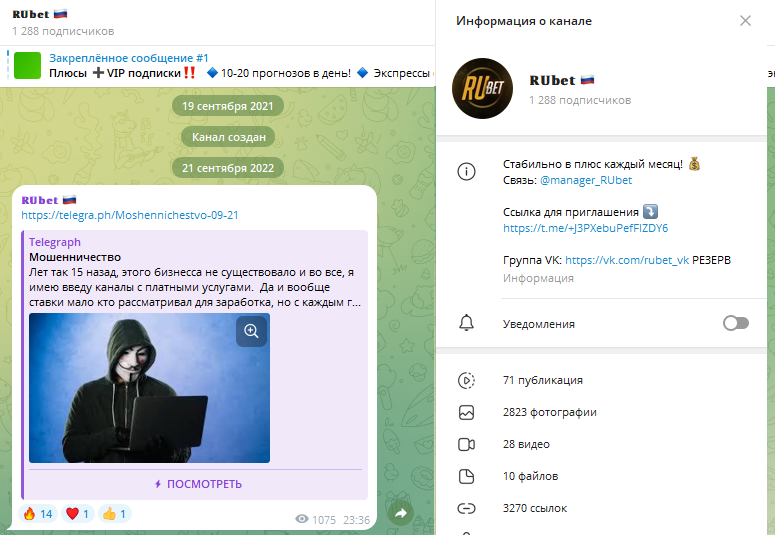The width and height of the screenshot is (775, 535).
Task: Open the hooded hacker preview image
Action: pos(149,388)
